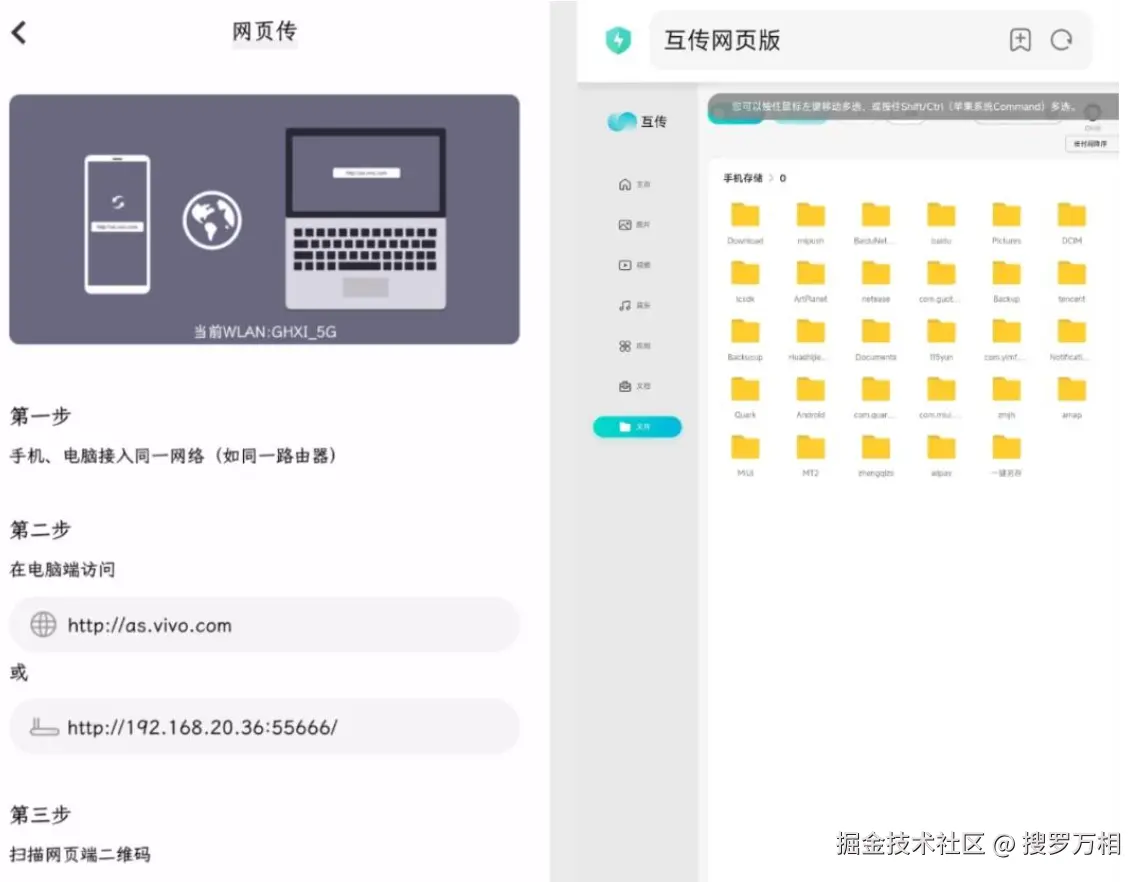Open the apps section in sidebar
The height and width of the screenshot is (882, 1146).
click(x=634, y=346)
